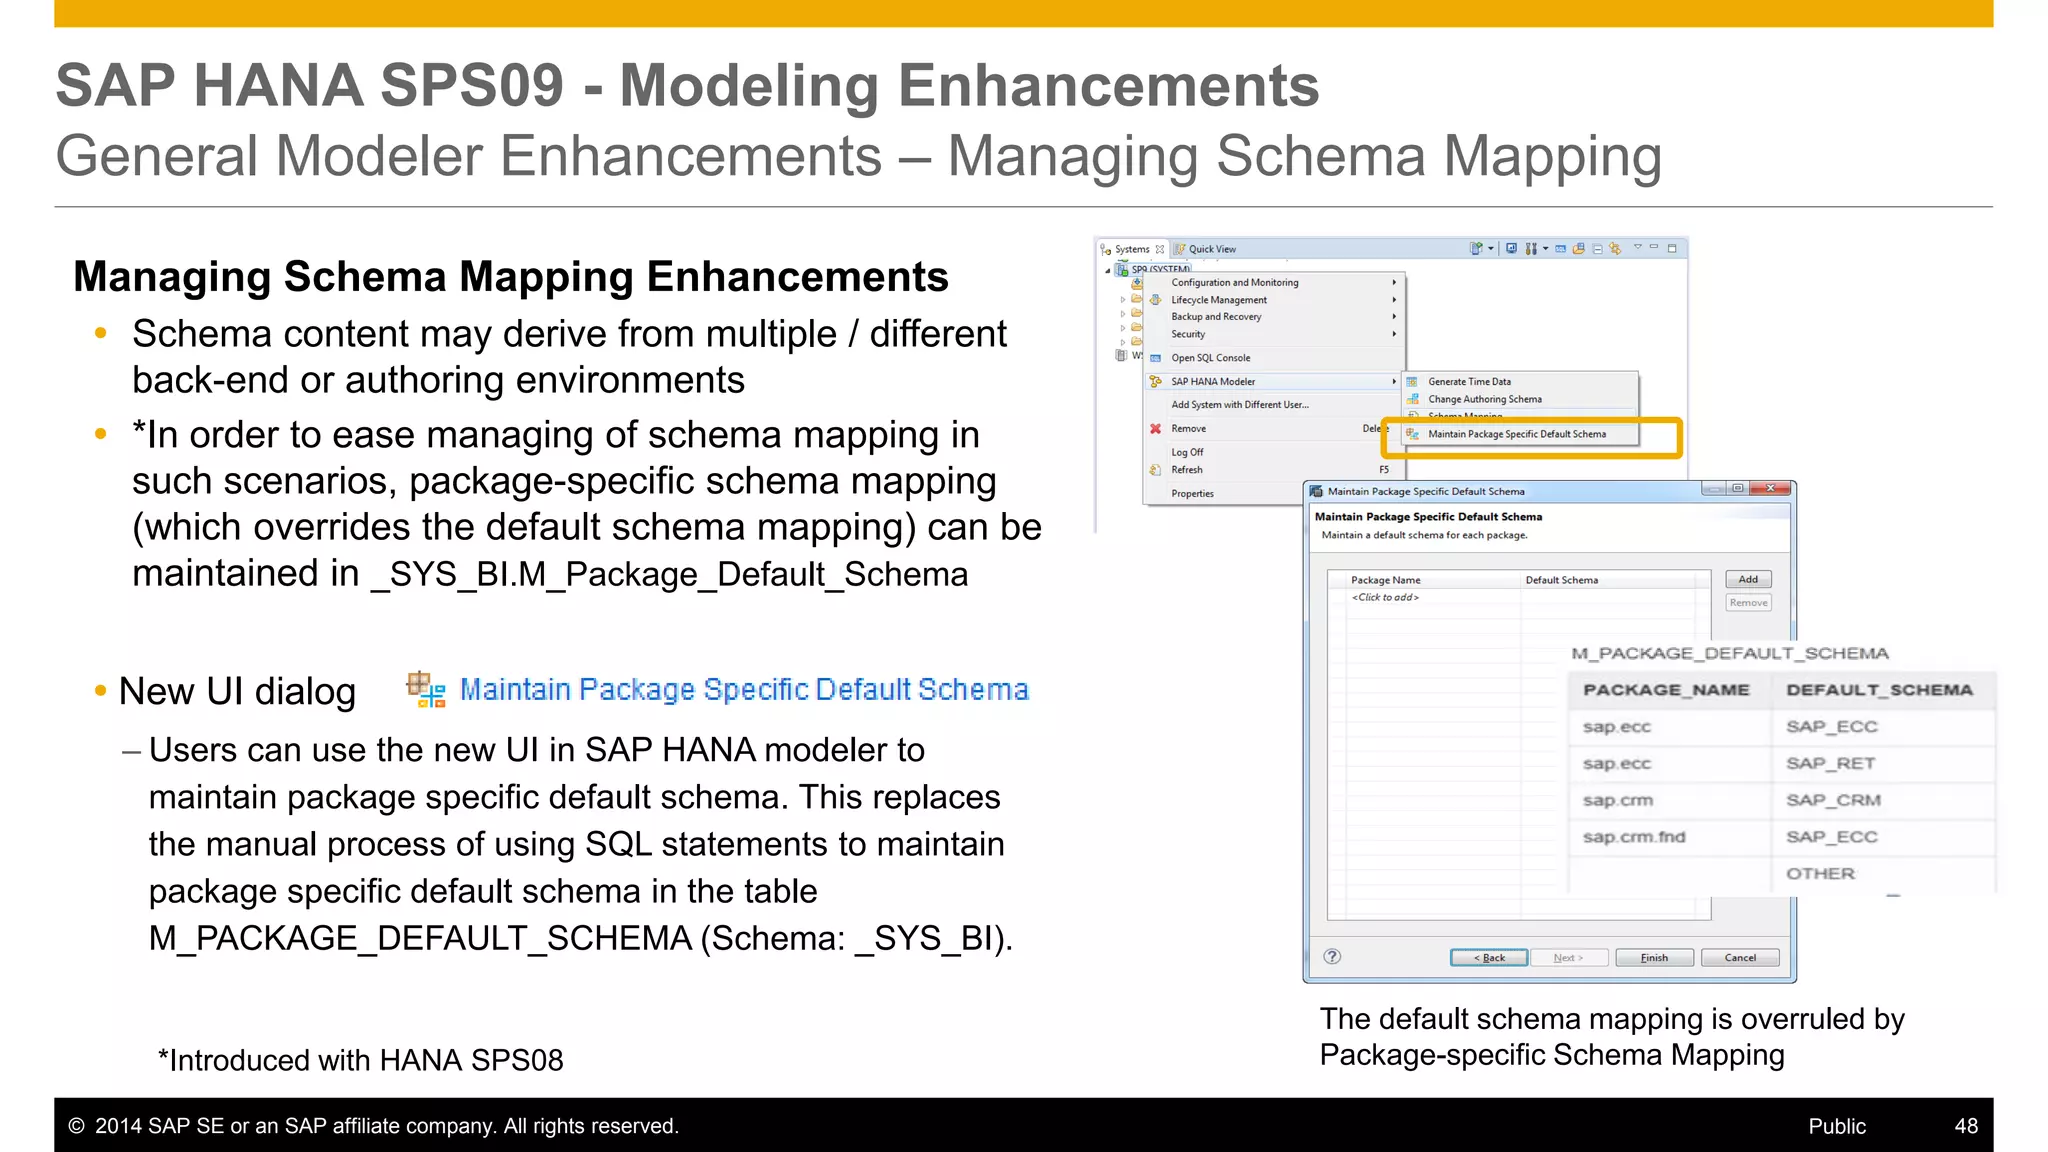Open help via the question mark icon
2048x1152 pixels.
click(x=1332, y=956)
